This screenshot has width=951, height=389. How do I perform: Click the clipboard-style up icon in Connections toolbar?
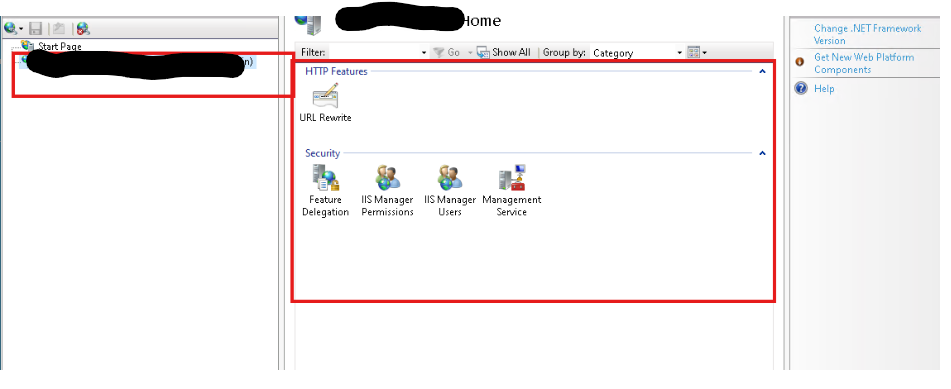(59, 29)
